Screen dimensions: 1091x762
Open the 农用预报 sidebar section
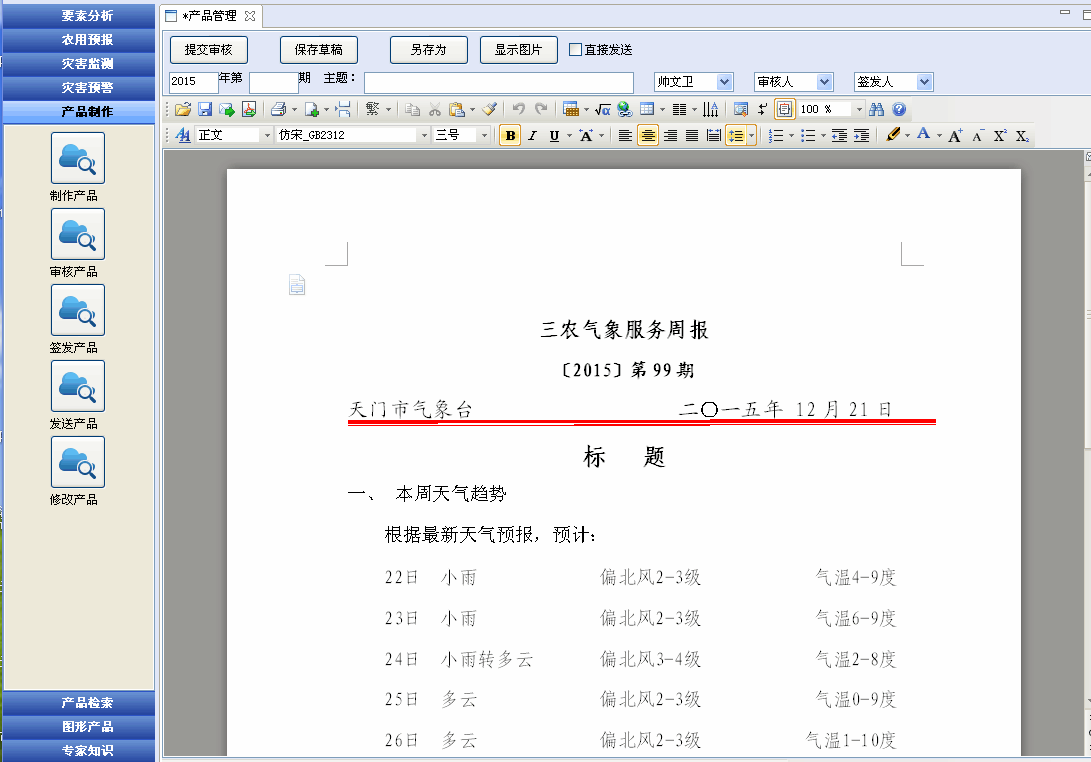(79, 40)
